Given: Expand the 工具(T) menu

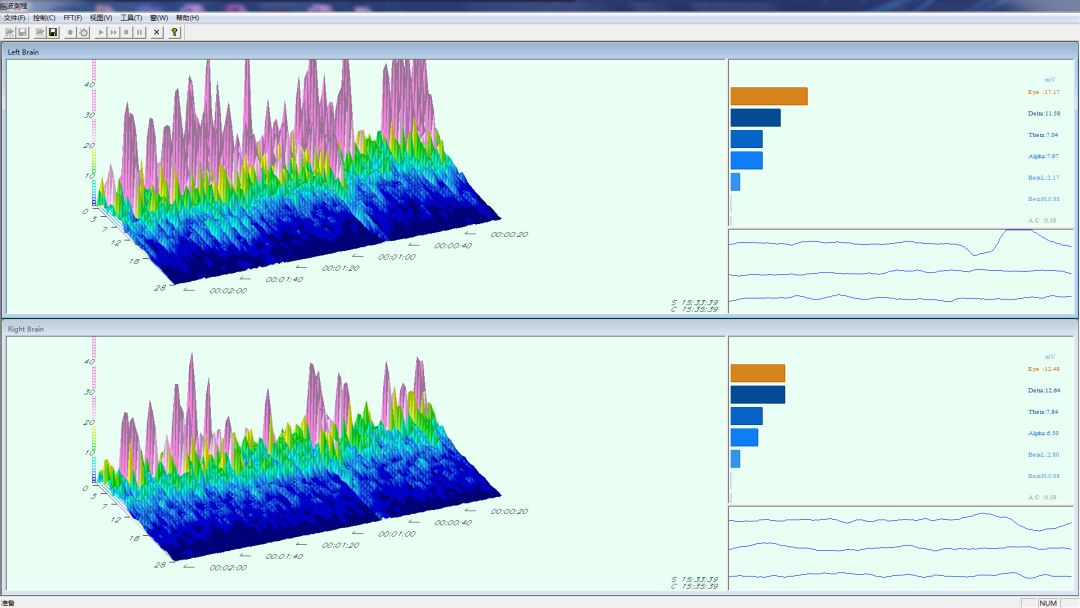Looking at the screenshot, I should click(131, 18).
